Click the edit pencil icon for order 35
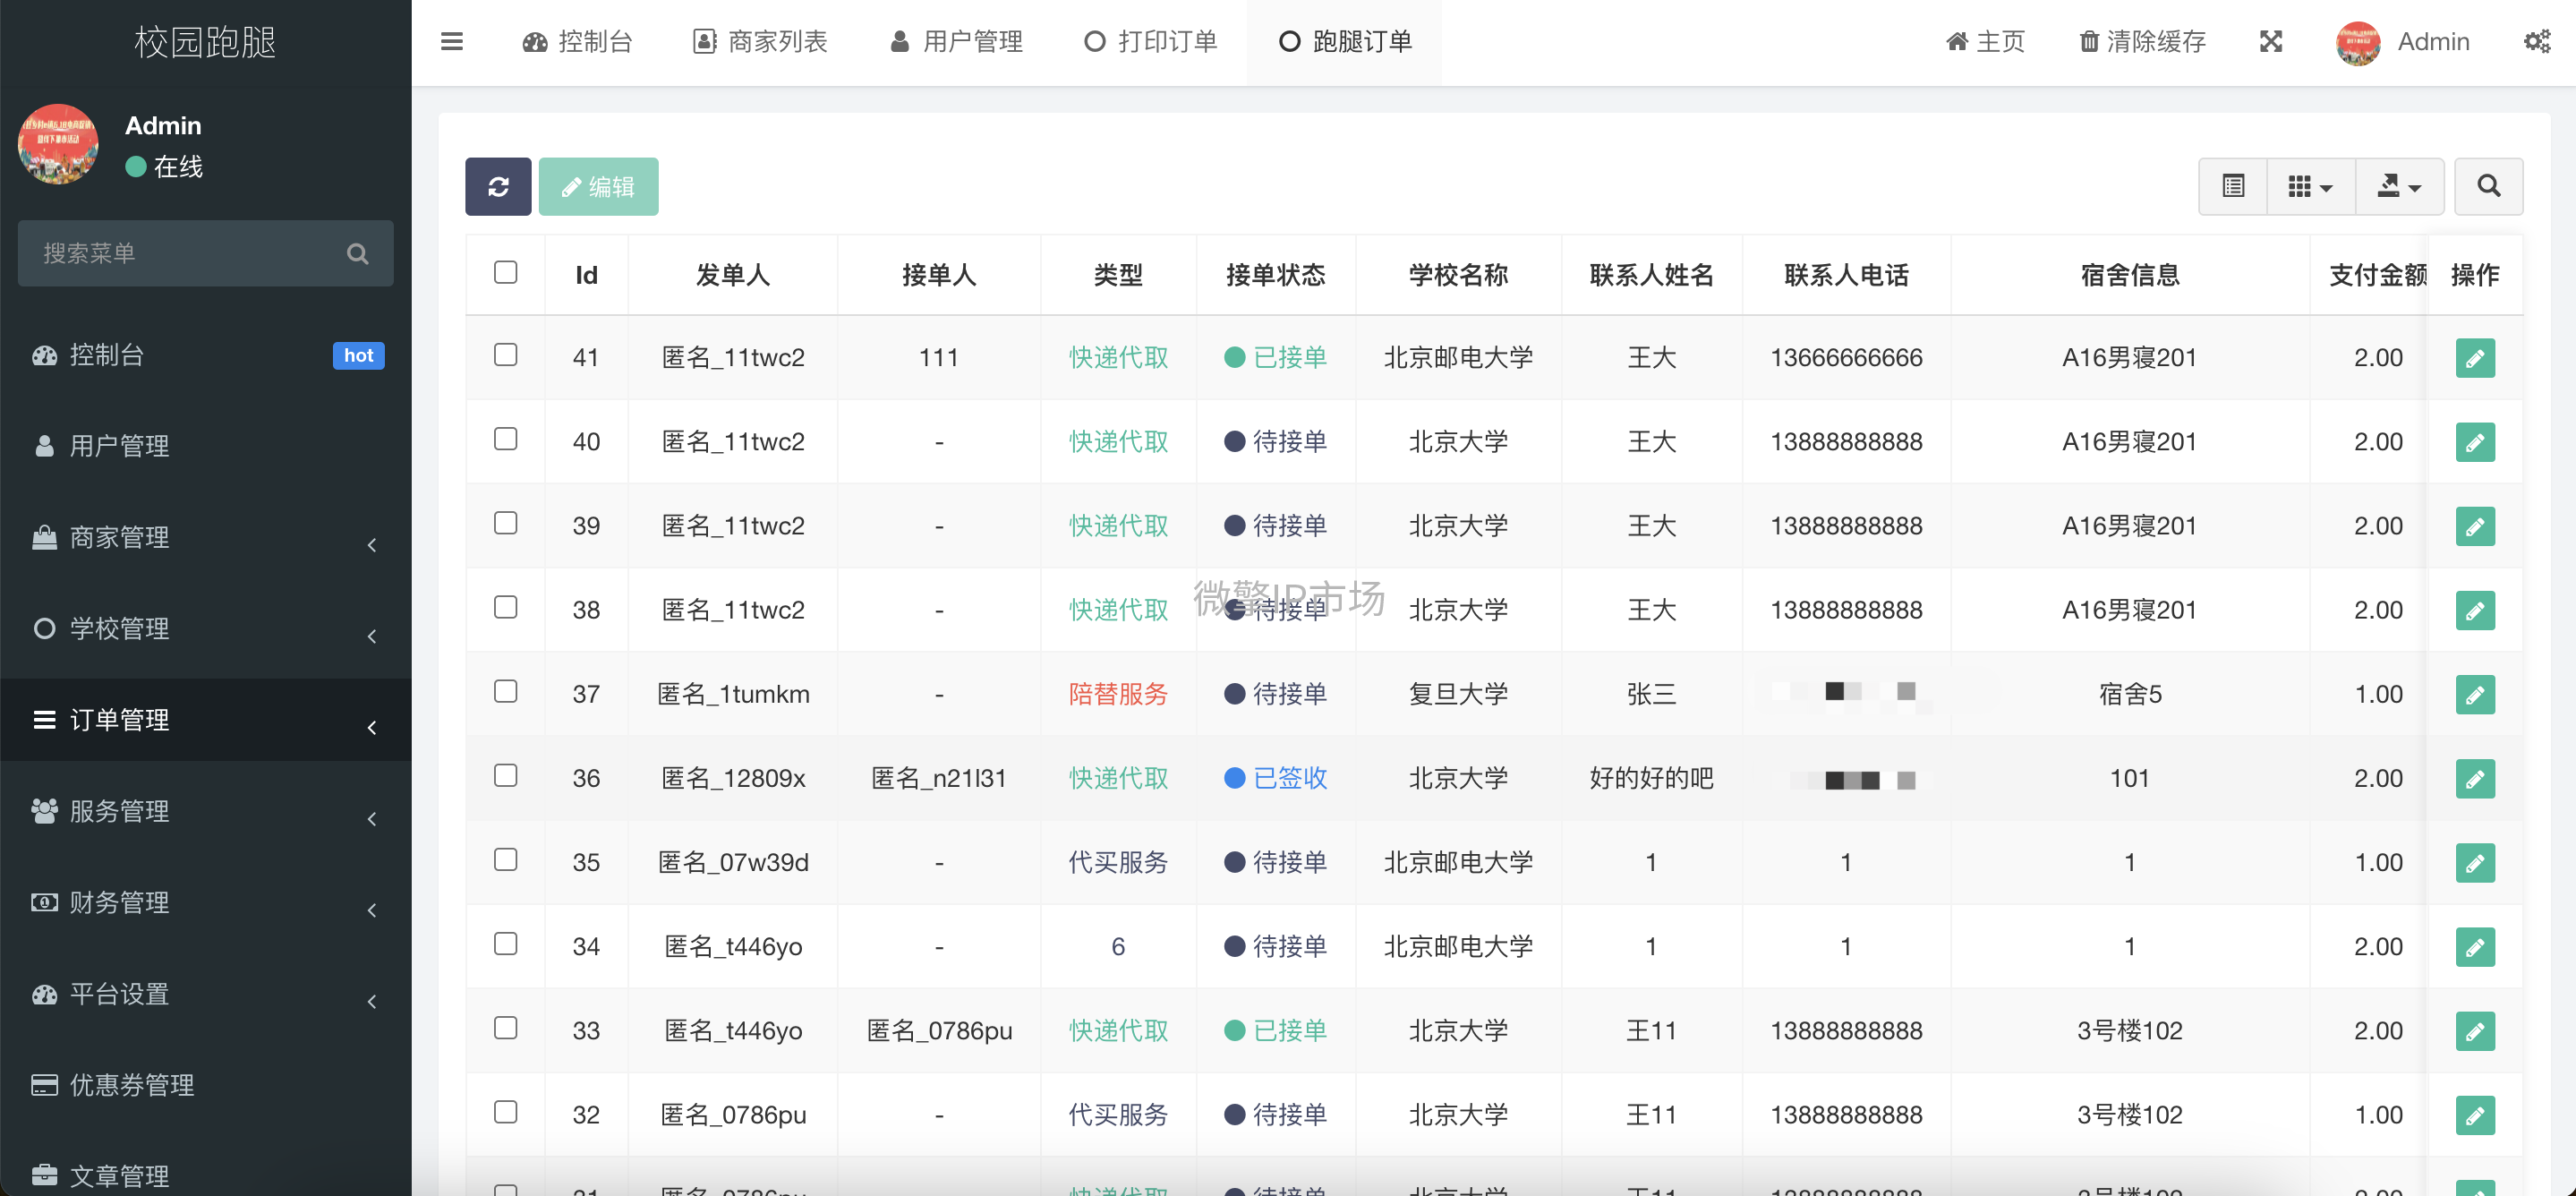This screenshot has width=2576, height=1196. [x=2475, y=862]
